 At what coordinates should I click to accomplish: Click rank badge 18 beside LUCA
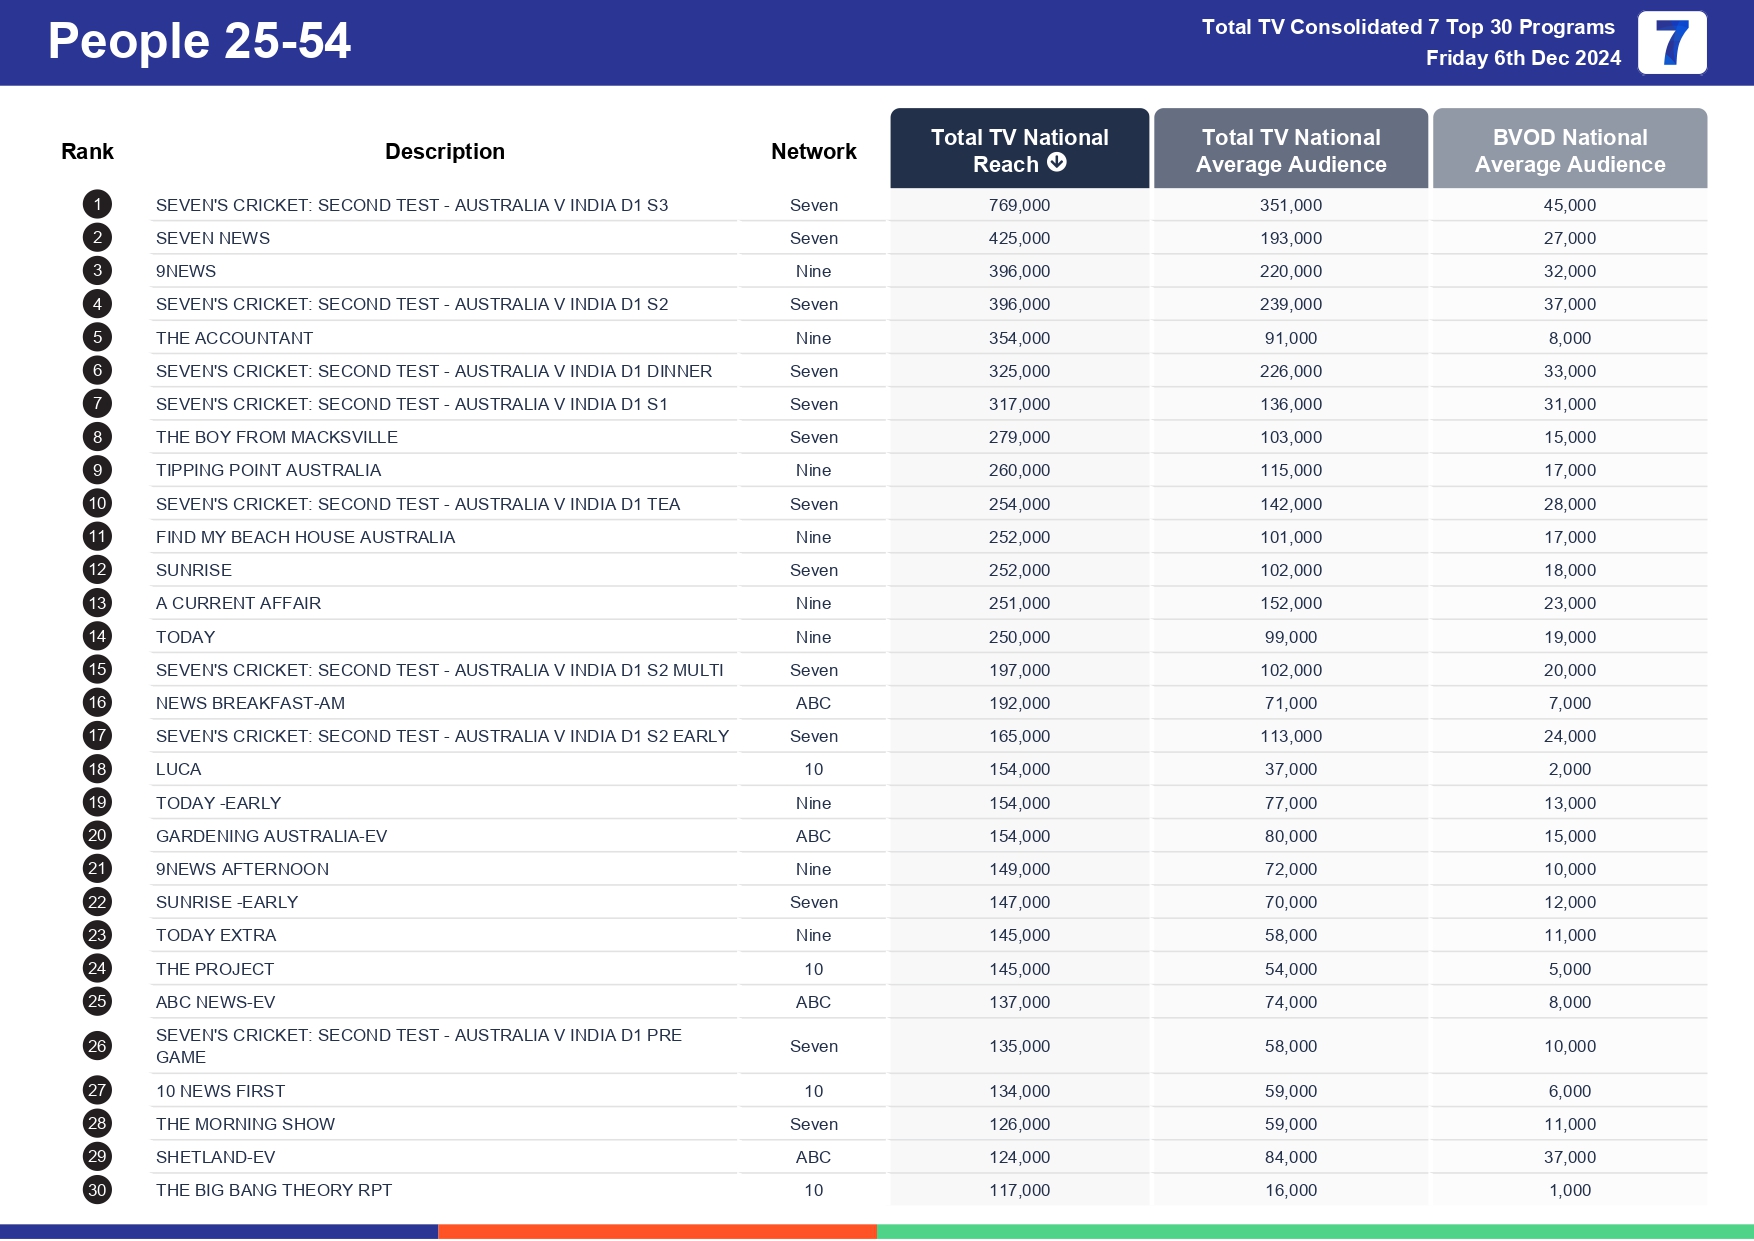(x=96, y=769)
